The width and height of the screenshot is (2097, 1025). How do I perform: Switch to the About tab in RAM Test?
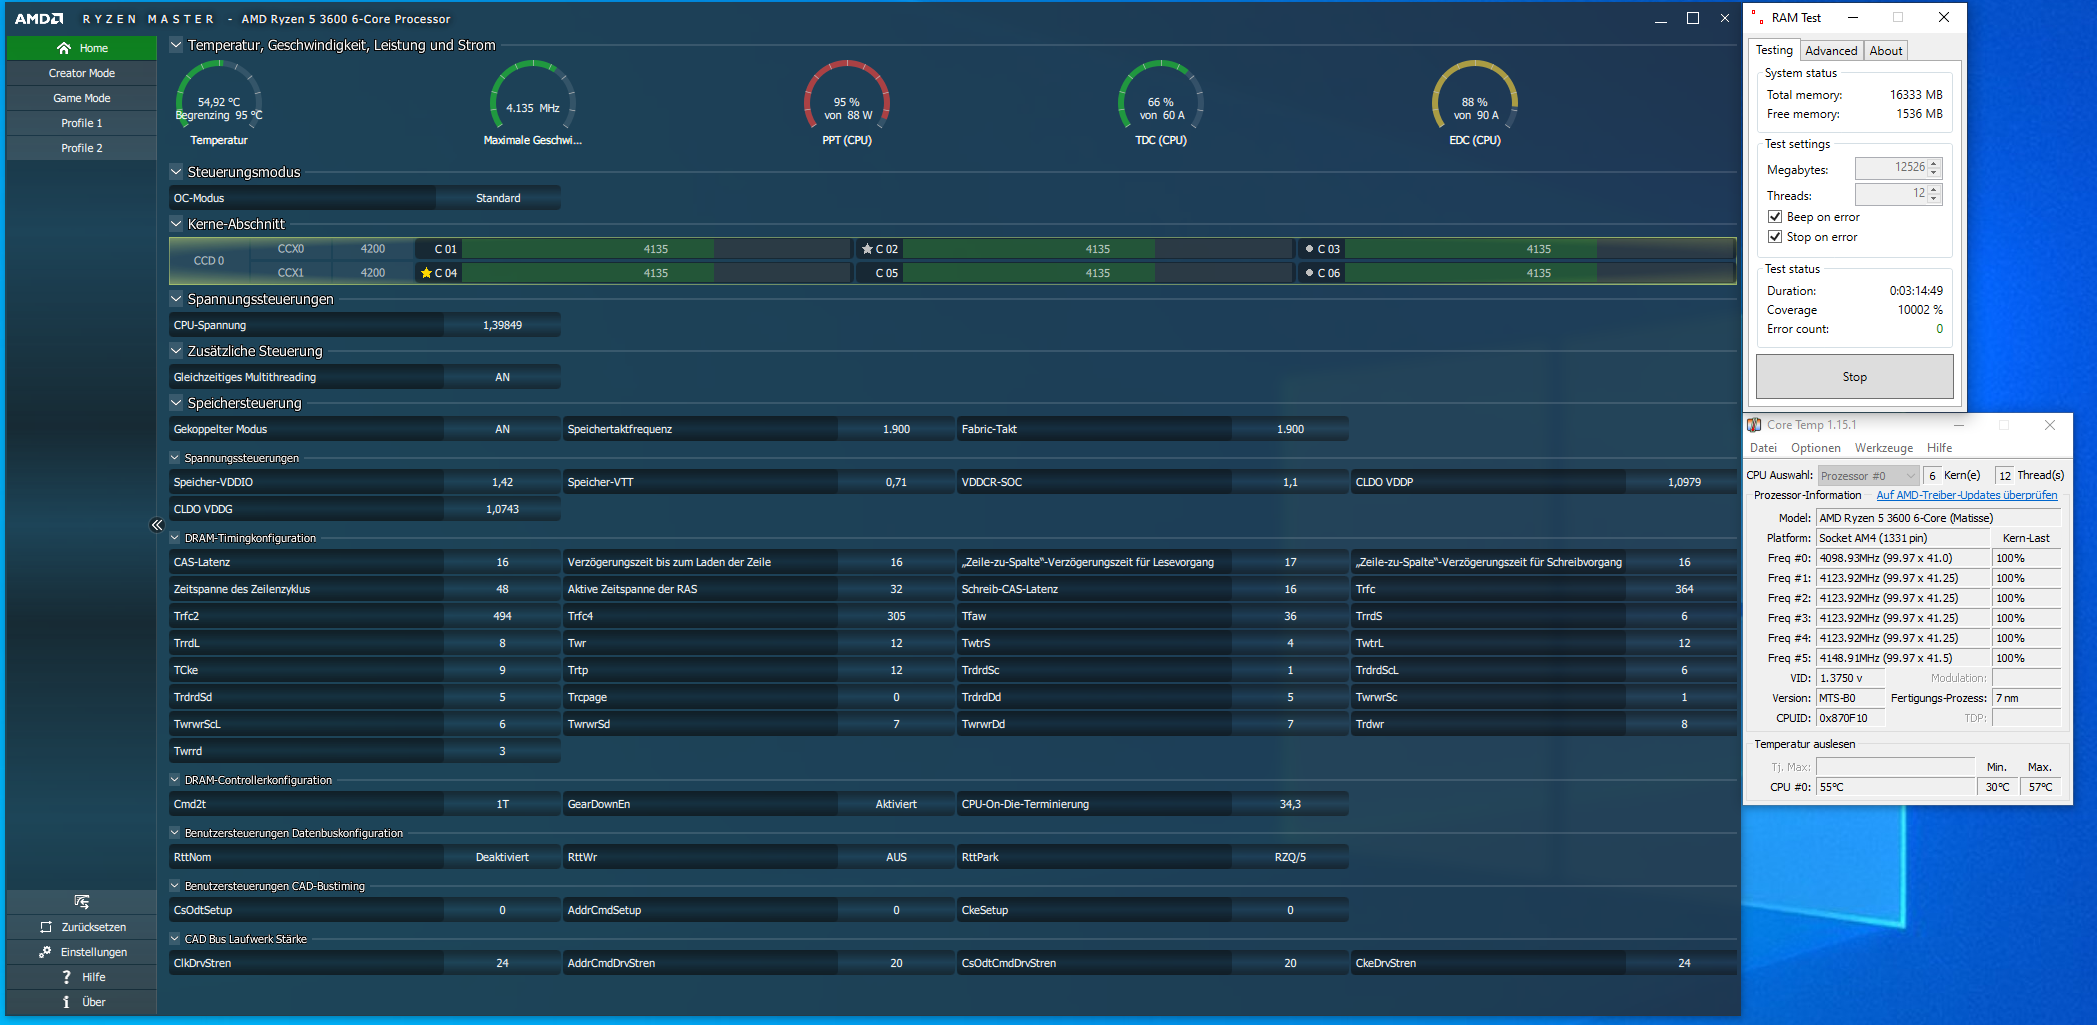pyautogui.click(x=1886, y=51)
